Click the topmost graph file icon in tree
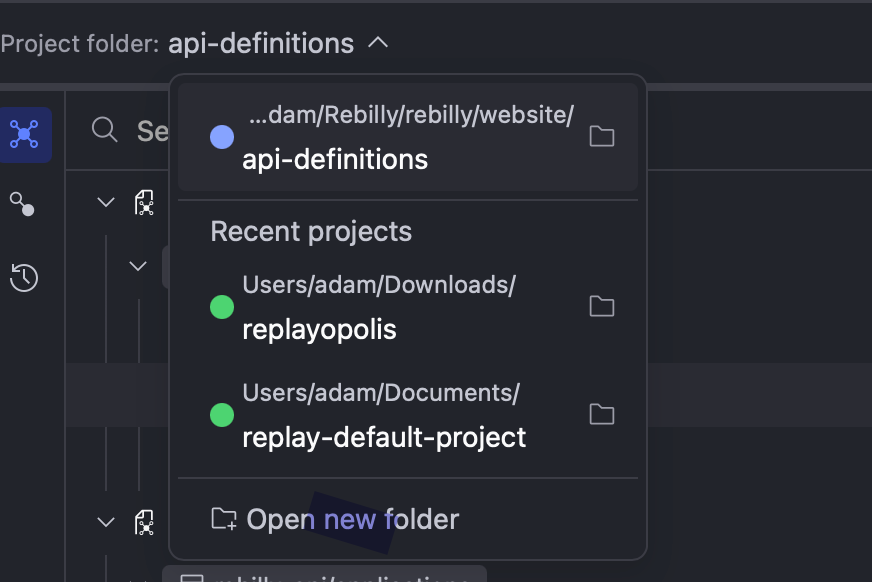 click(x=145, y=203)
